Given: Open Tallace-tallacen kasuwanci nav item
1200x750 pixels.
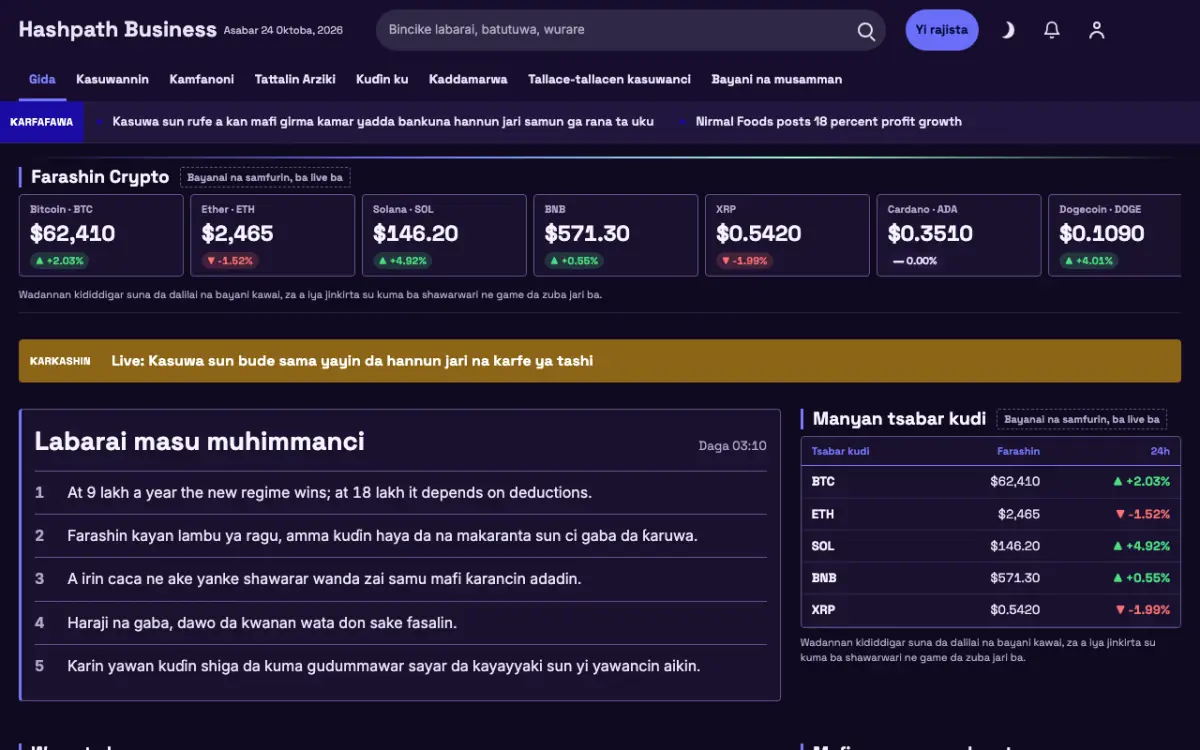Looking at the screenshot, I should coord(609,79).
